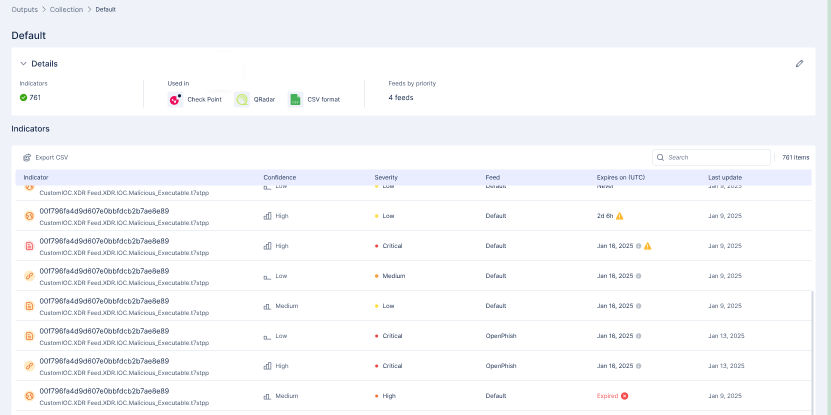Screen dimensions: 831x415
Task: Click the globe icon in the Expired row
Action: coord(30,396)
